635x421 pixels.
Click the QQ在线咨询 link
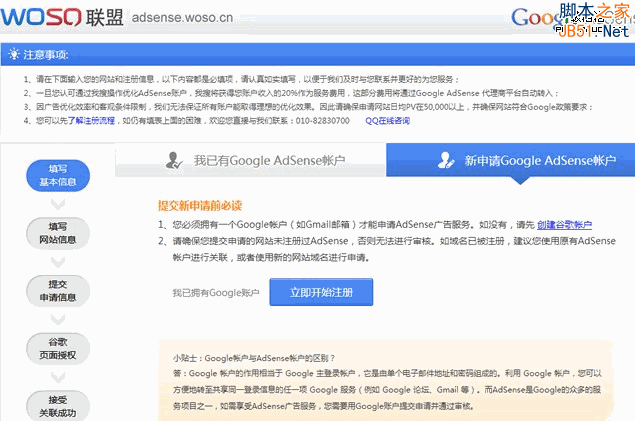tap(387, 121)
